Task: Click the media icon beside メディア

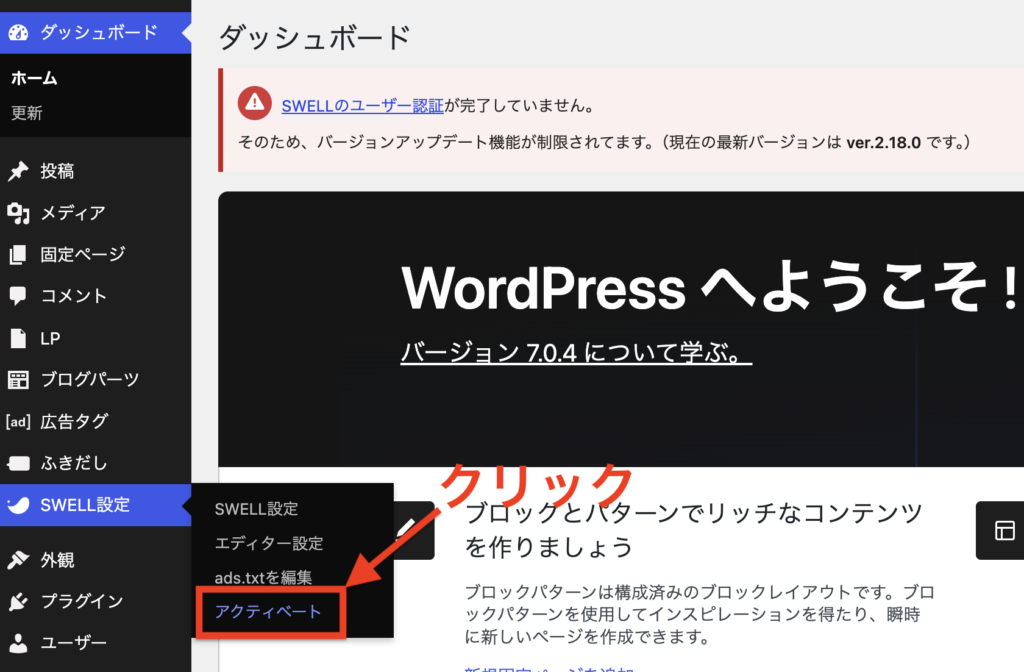Action: [18, 213]
